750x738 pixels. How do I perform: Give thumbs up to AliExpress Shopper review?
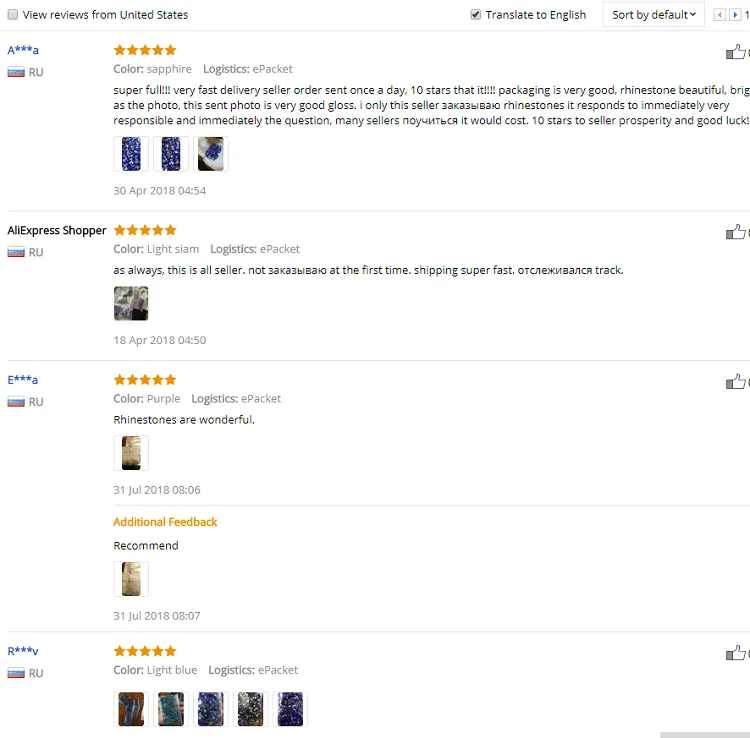736,232
